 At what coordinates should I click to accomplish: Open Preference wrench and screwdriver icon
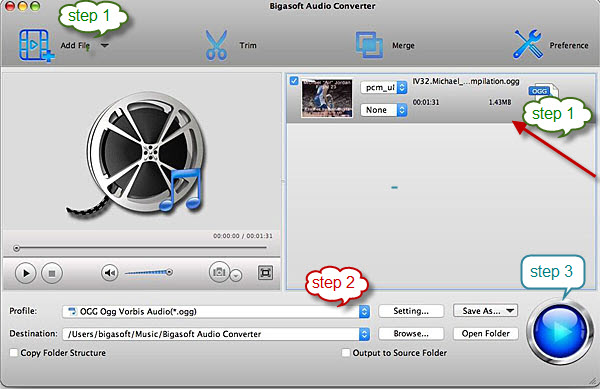click(x=528, y=44)
